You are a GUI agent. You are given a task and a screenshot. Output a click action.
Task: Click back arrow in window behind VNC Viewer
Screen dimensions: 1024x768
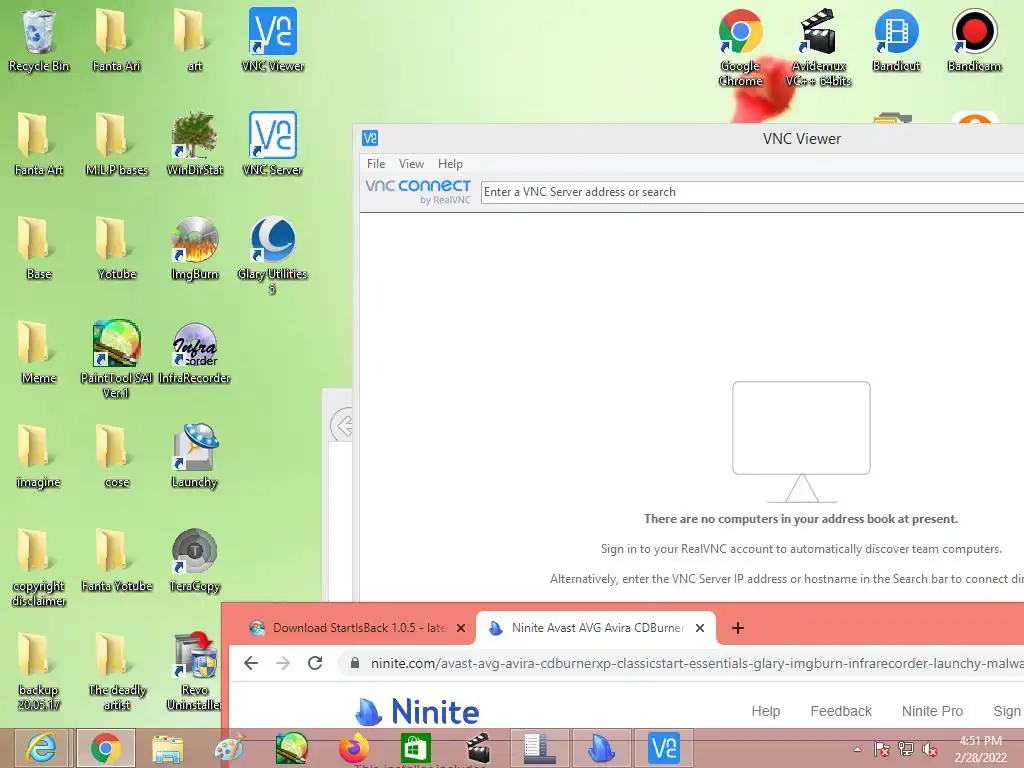click(x=342, y=425)
